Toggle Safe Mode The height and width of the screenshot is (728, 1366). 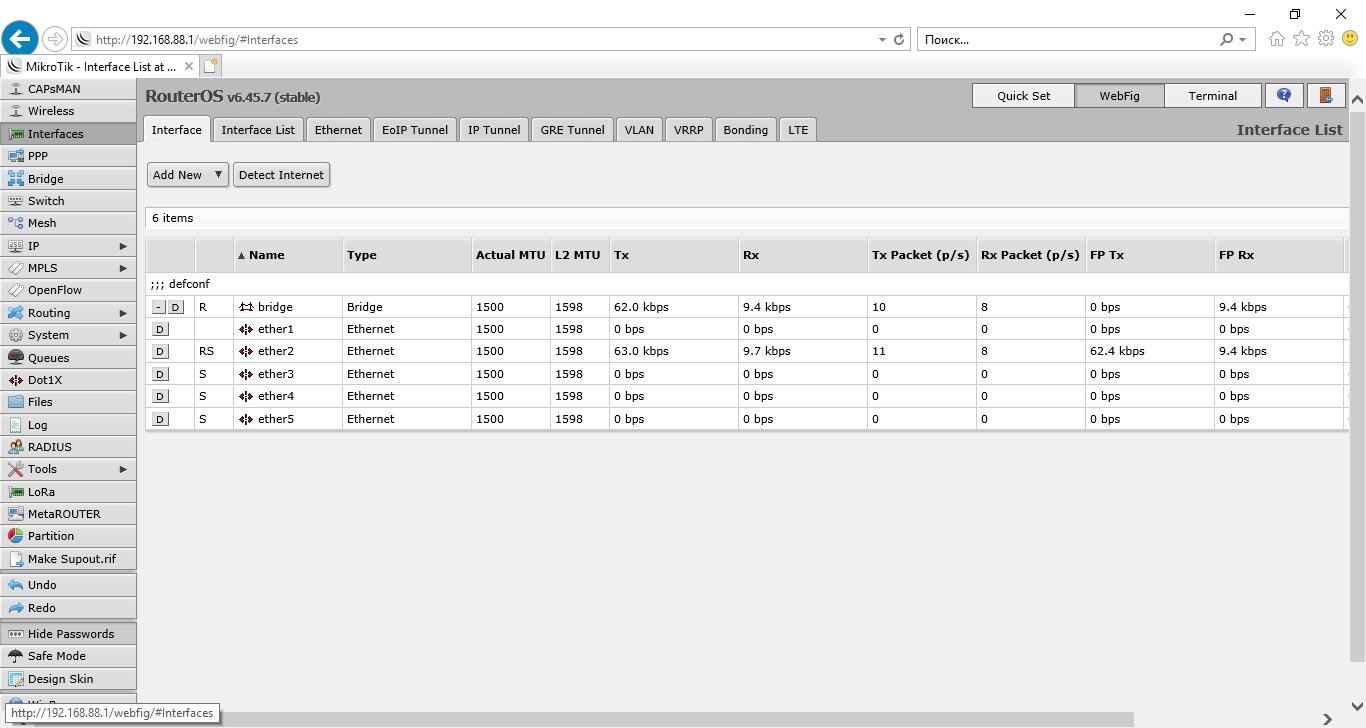point(68,656)
